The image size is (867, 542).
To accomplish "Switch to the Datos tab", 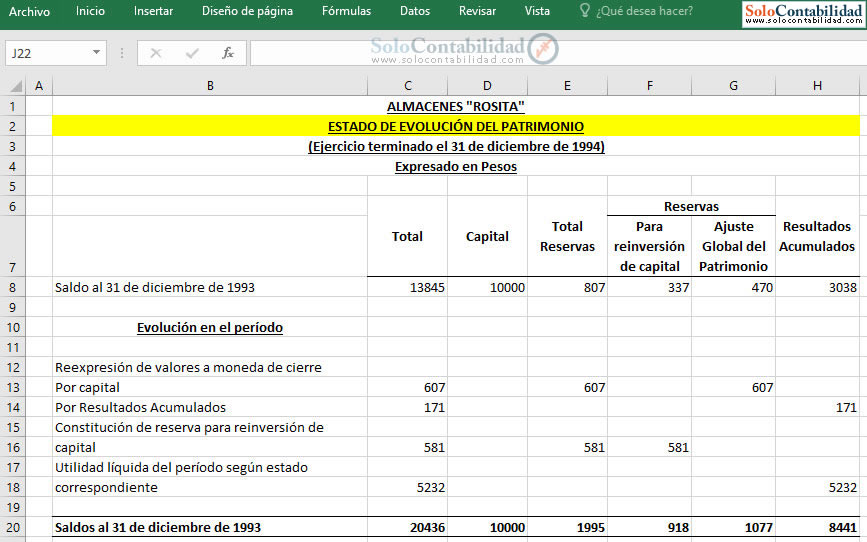I will [415, 11].
